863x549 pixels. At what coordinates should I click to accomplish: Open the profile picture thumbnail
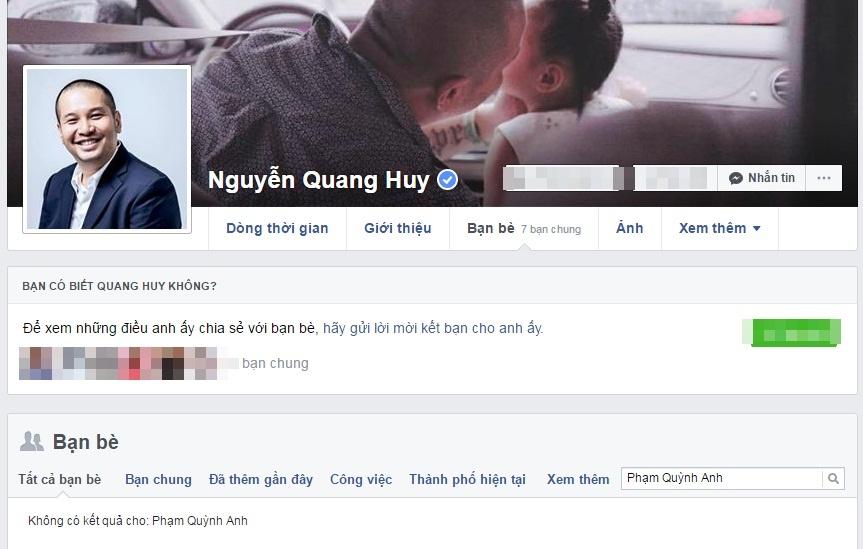pyautogui.click(x=107, y=149)
